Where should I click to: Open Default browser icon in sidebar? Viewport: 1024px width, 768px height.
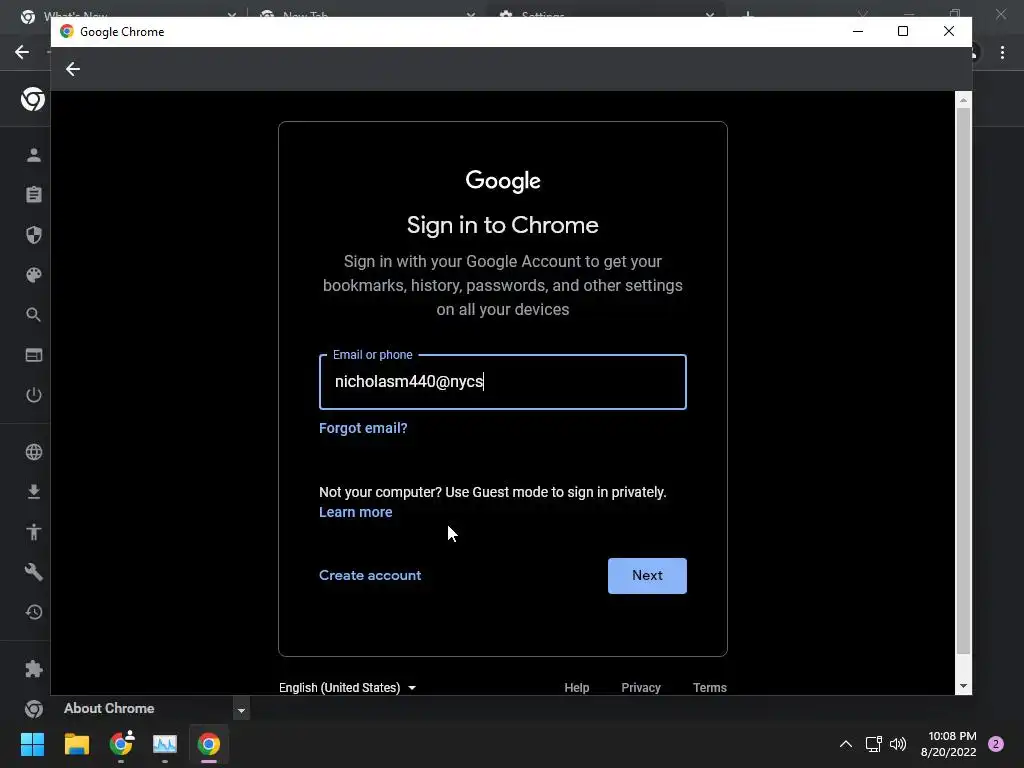[34, 355]
